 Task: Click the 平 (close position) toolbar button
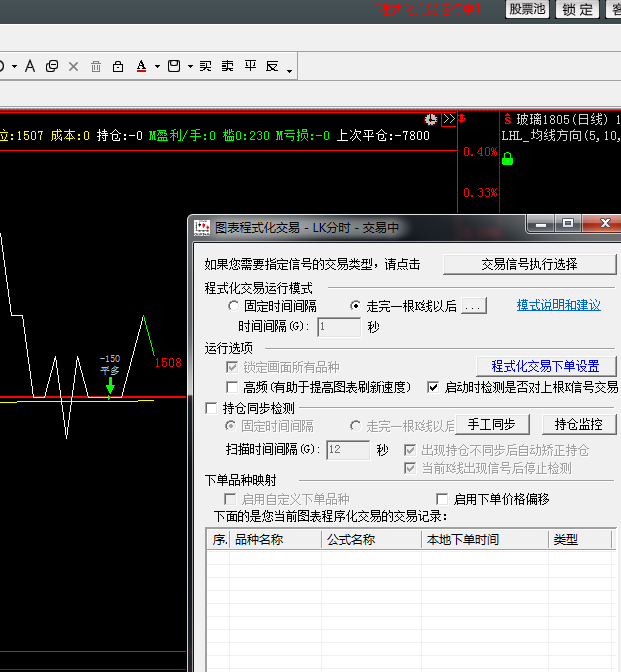point(249,66)
